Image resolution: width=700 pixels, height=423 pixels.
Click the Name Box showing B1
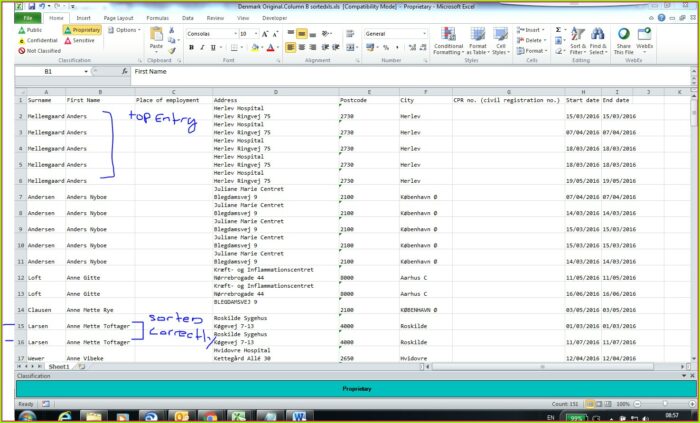48,71
